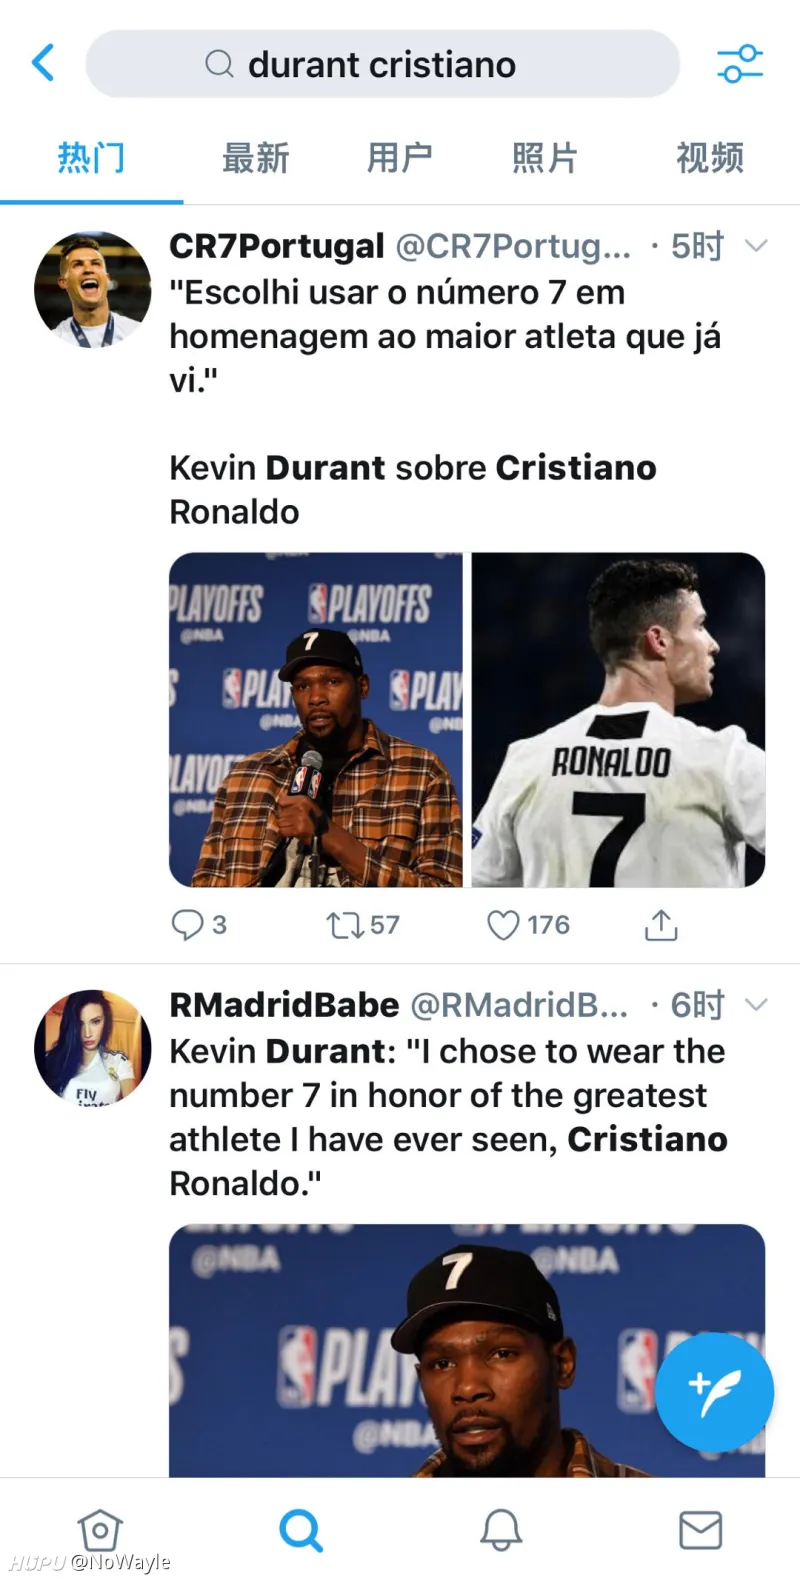Open CR7Portugal profile name link
The image size is (800, 1581).
pyautogui.click(x=277, y=245)
